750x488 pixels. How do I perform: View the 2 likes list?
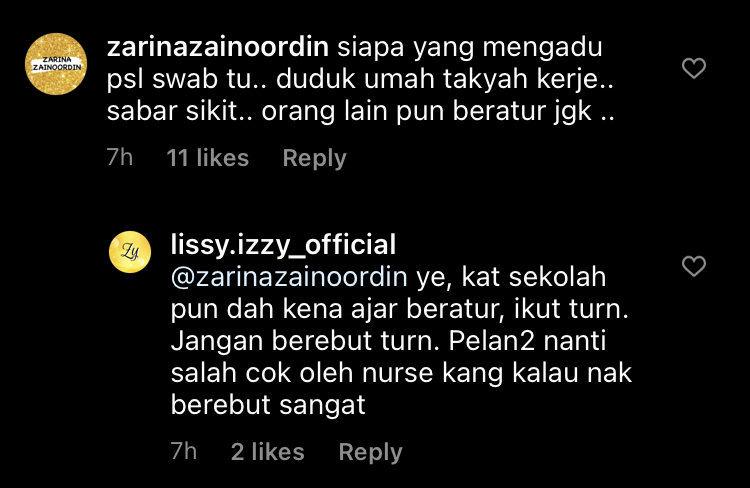click(267, 452)
